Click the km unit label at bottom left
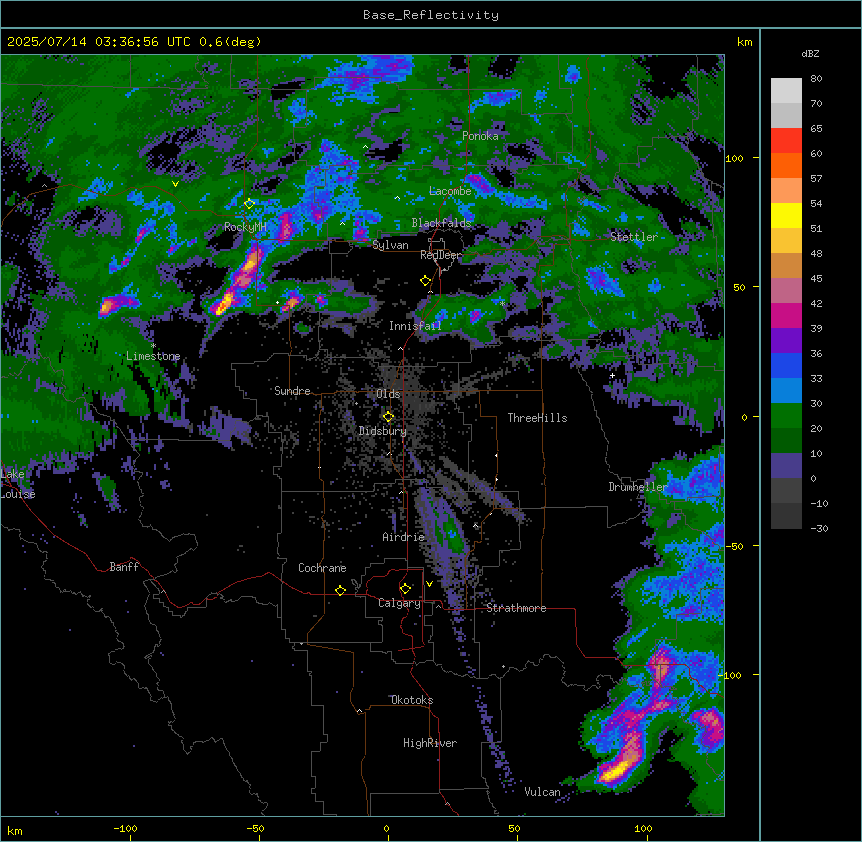The height and width of the screenshot is (842, 862). click(15, 830)
